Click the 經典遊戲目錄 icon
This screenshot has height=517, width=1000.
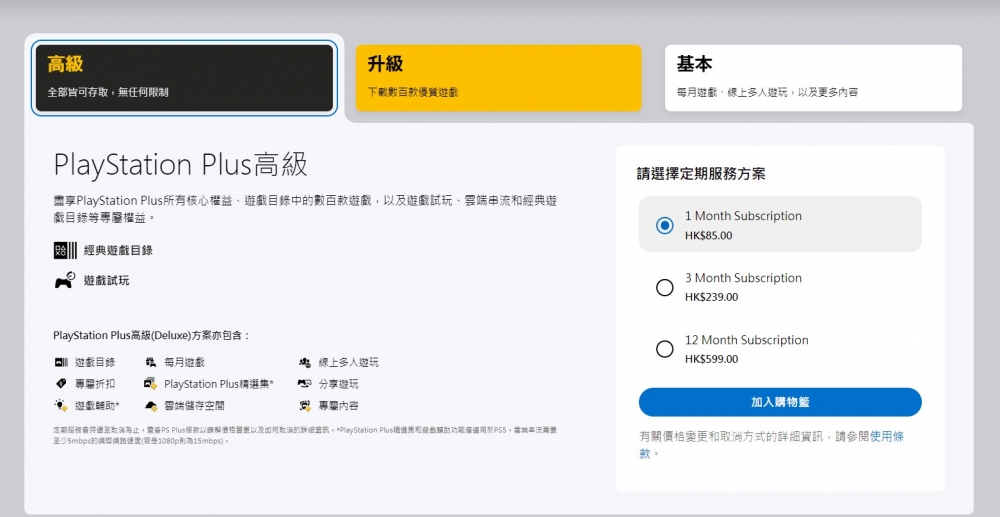pyautogui.click(x=65, y=251)
